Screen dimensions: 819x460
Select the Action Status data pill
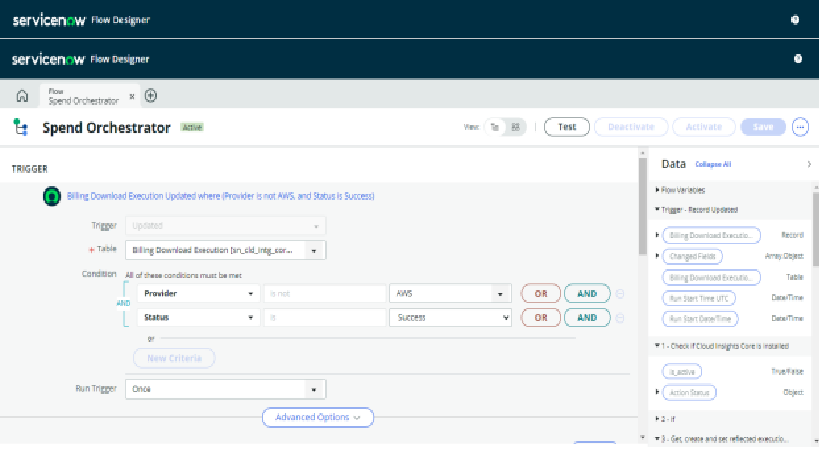coord(689,393)
